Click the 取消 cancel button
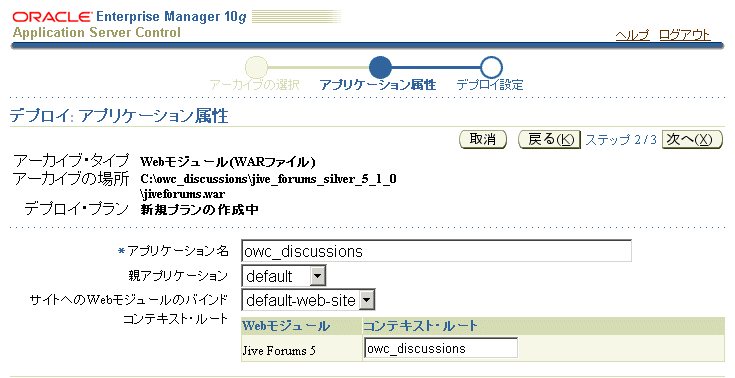The height and width of the screenshot is (378, 735). click(x=483, y=139)
